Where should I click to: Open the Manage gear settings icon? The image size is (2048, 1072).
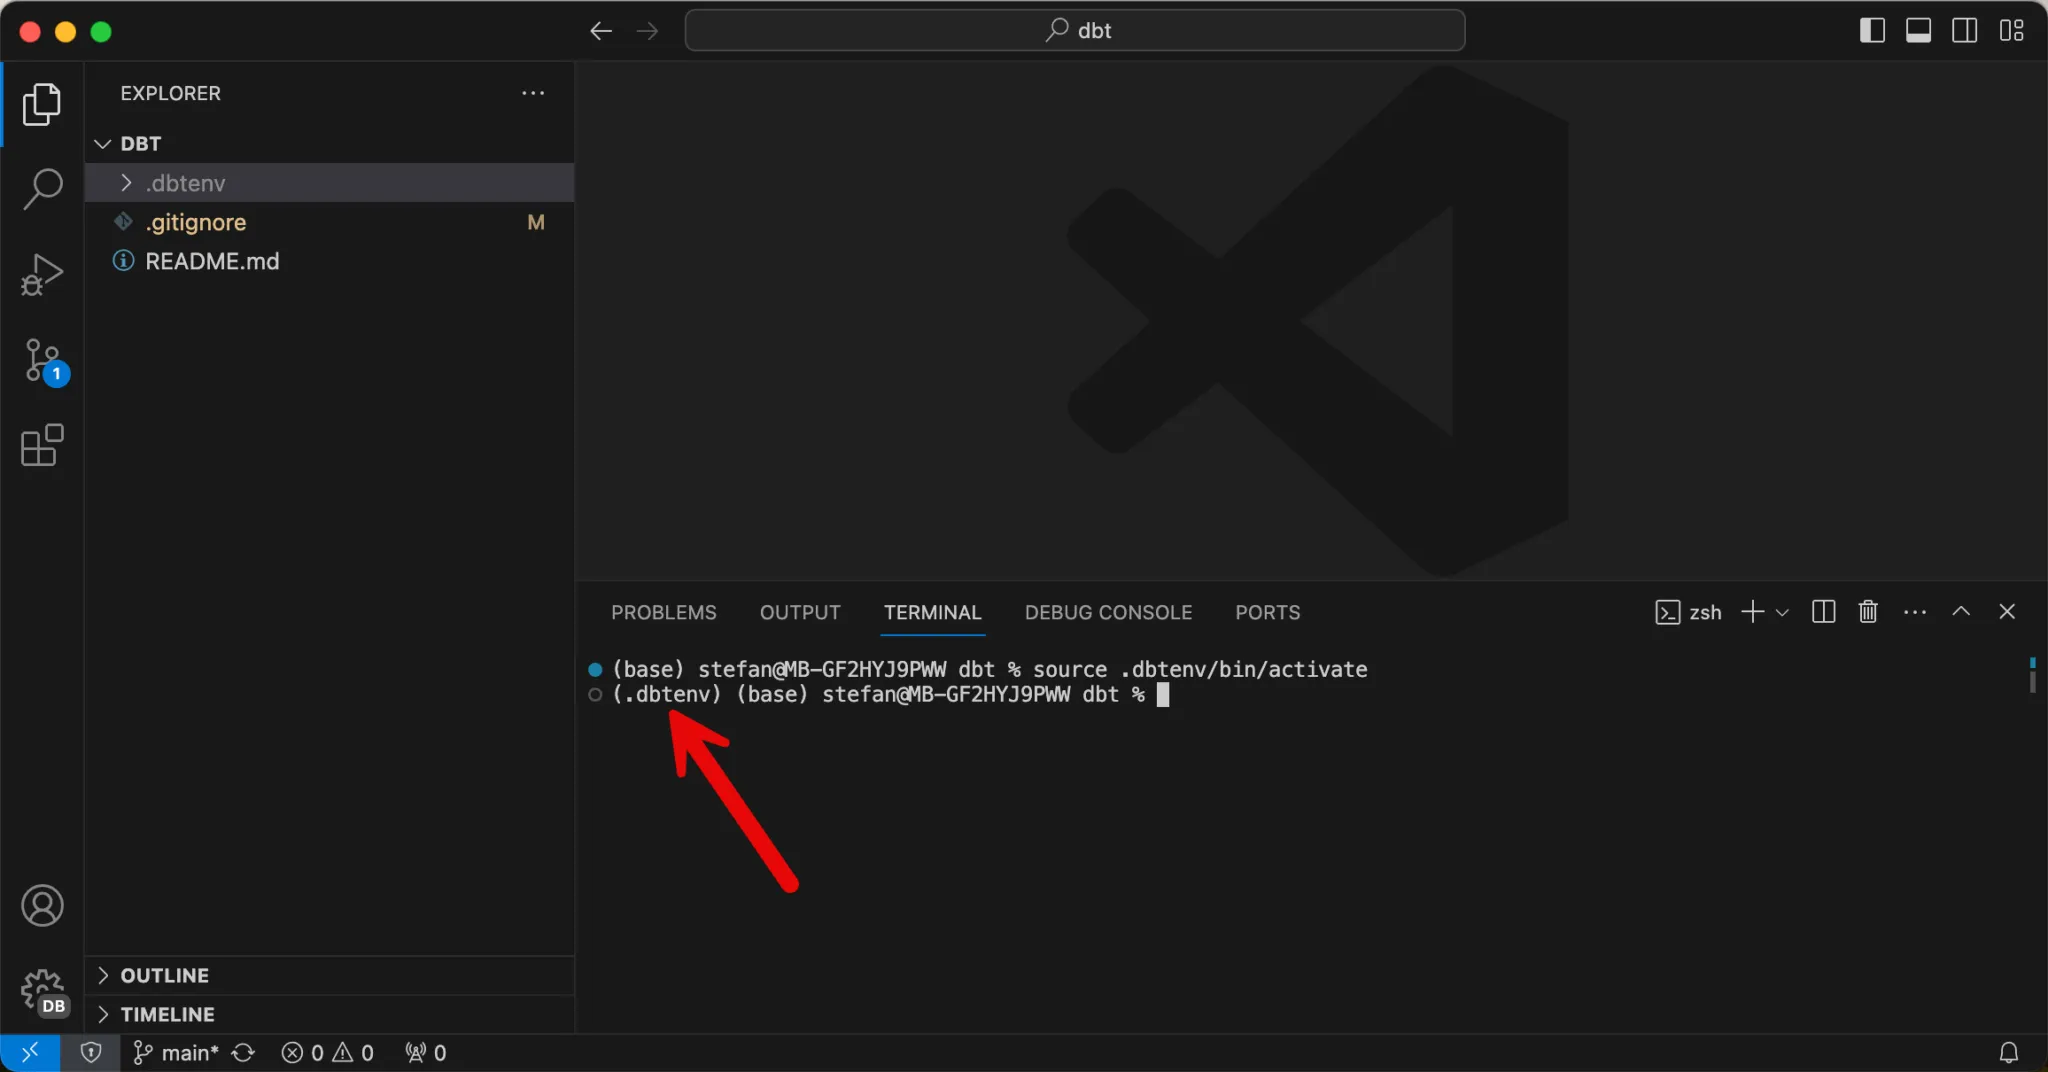tap(42, 991)
